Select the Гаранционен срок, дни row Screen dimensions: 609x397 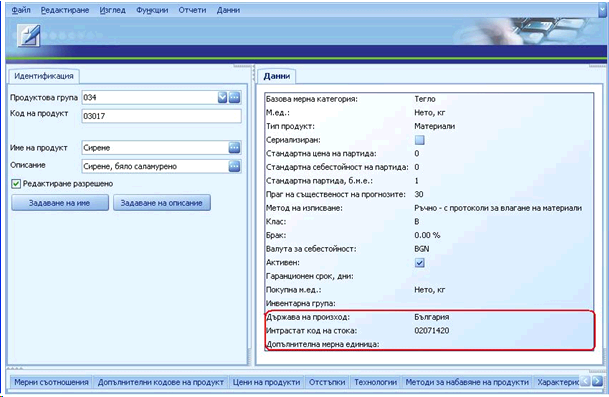(x=429, y=276)
